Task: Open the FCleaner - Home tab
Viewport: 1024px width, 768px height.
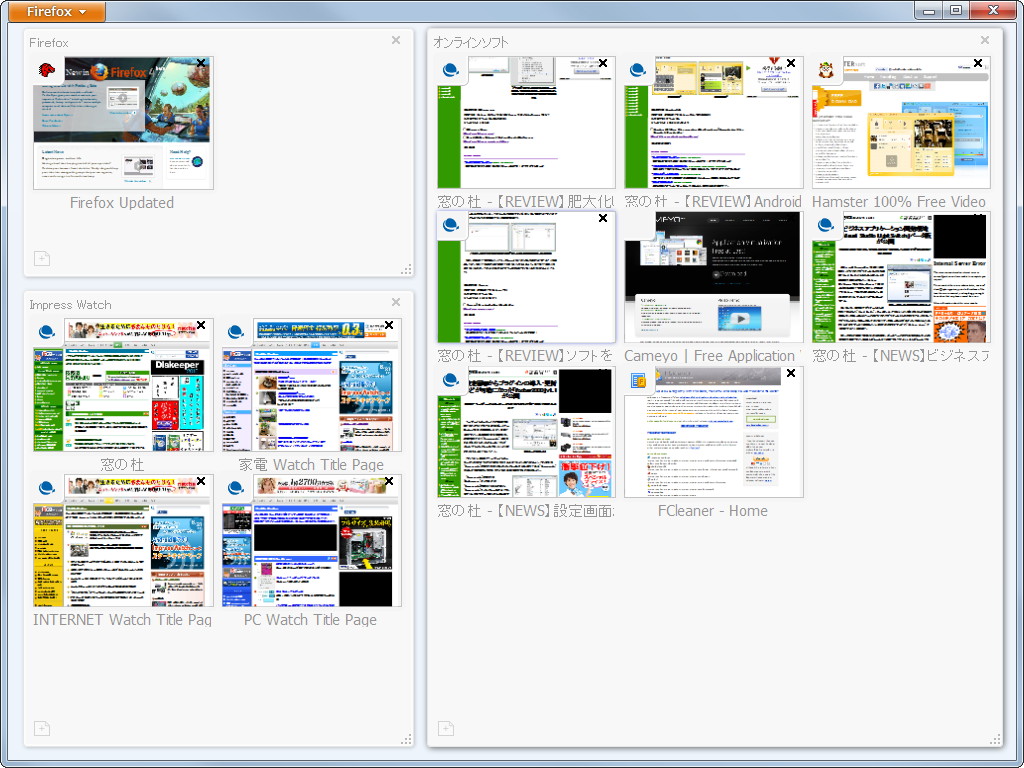Action: (712, 430)
